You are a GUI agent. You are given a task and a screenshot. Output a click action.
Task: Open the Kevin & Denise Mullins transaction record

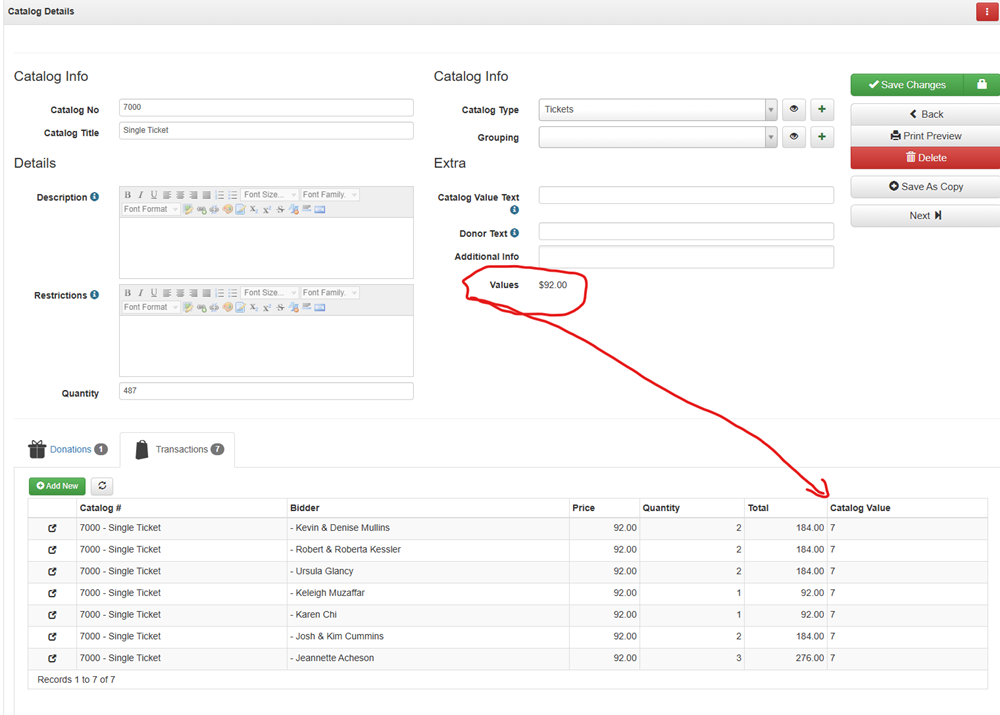[52, 528]
